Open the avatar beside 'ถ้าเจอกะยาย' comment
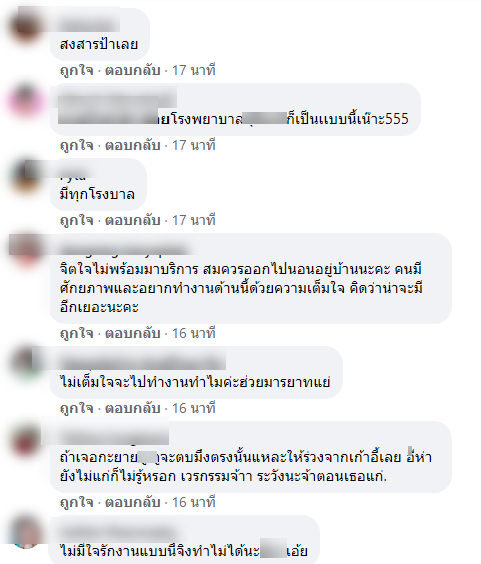This screenshot has height=564, width=481. pyautogui.click(x=26, y=439)
